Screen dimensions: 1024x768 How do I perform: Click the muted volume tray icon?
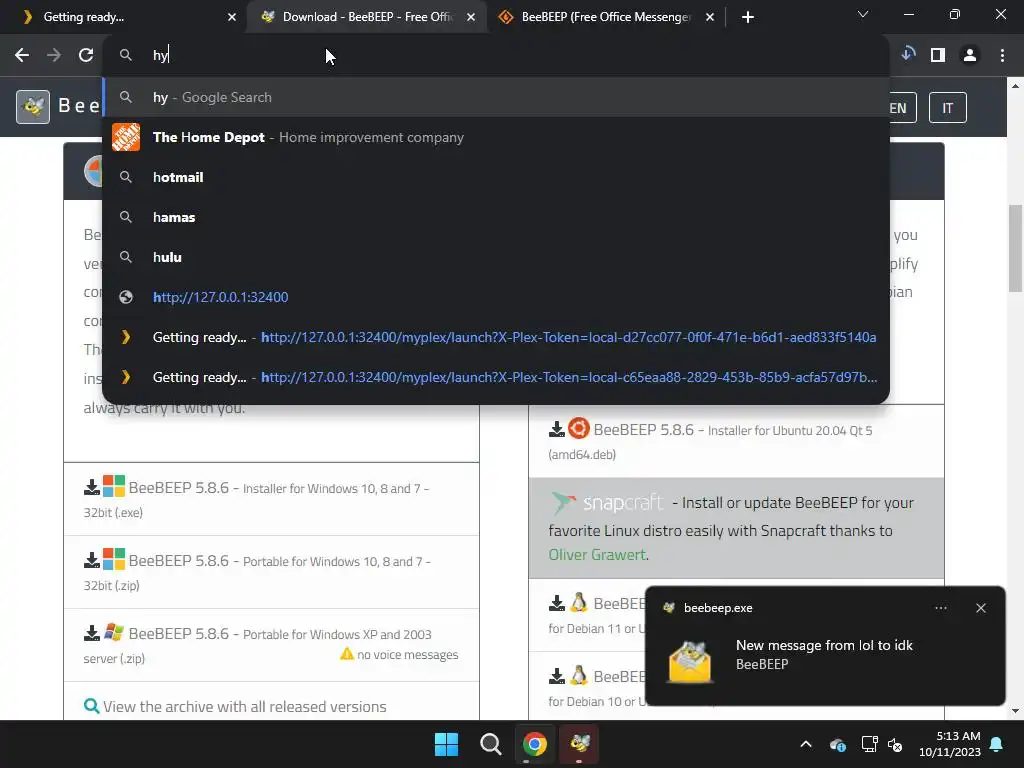click(895, 744)
